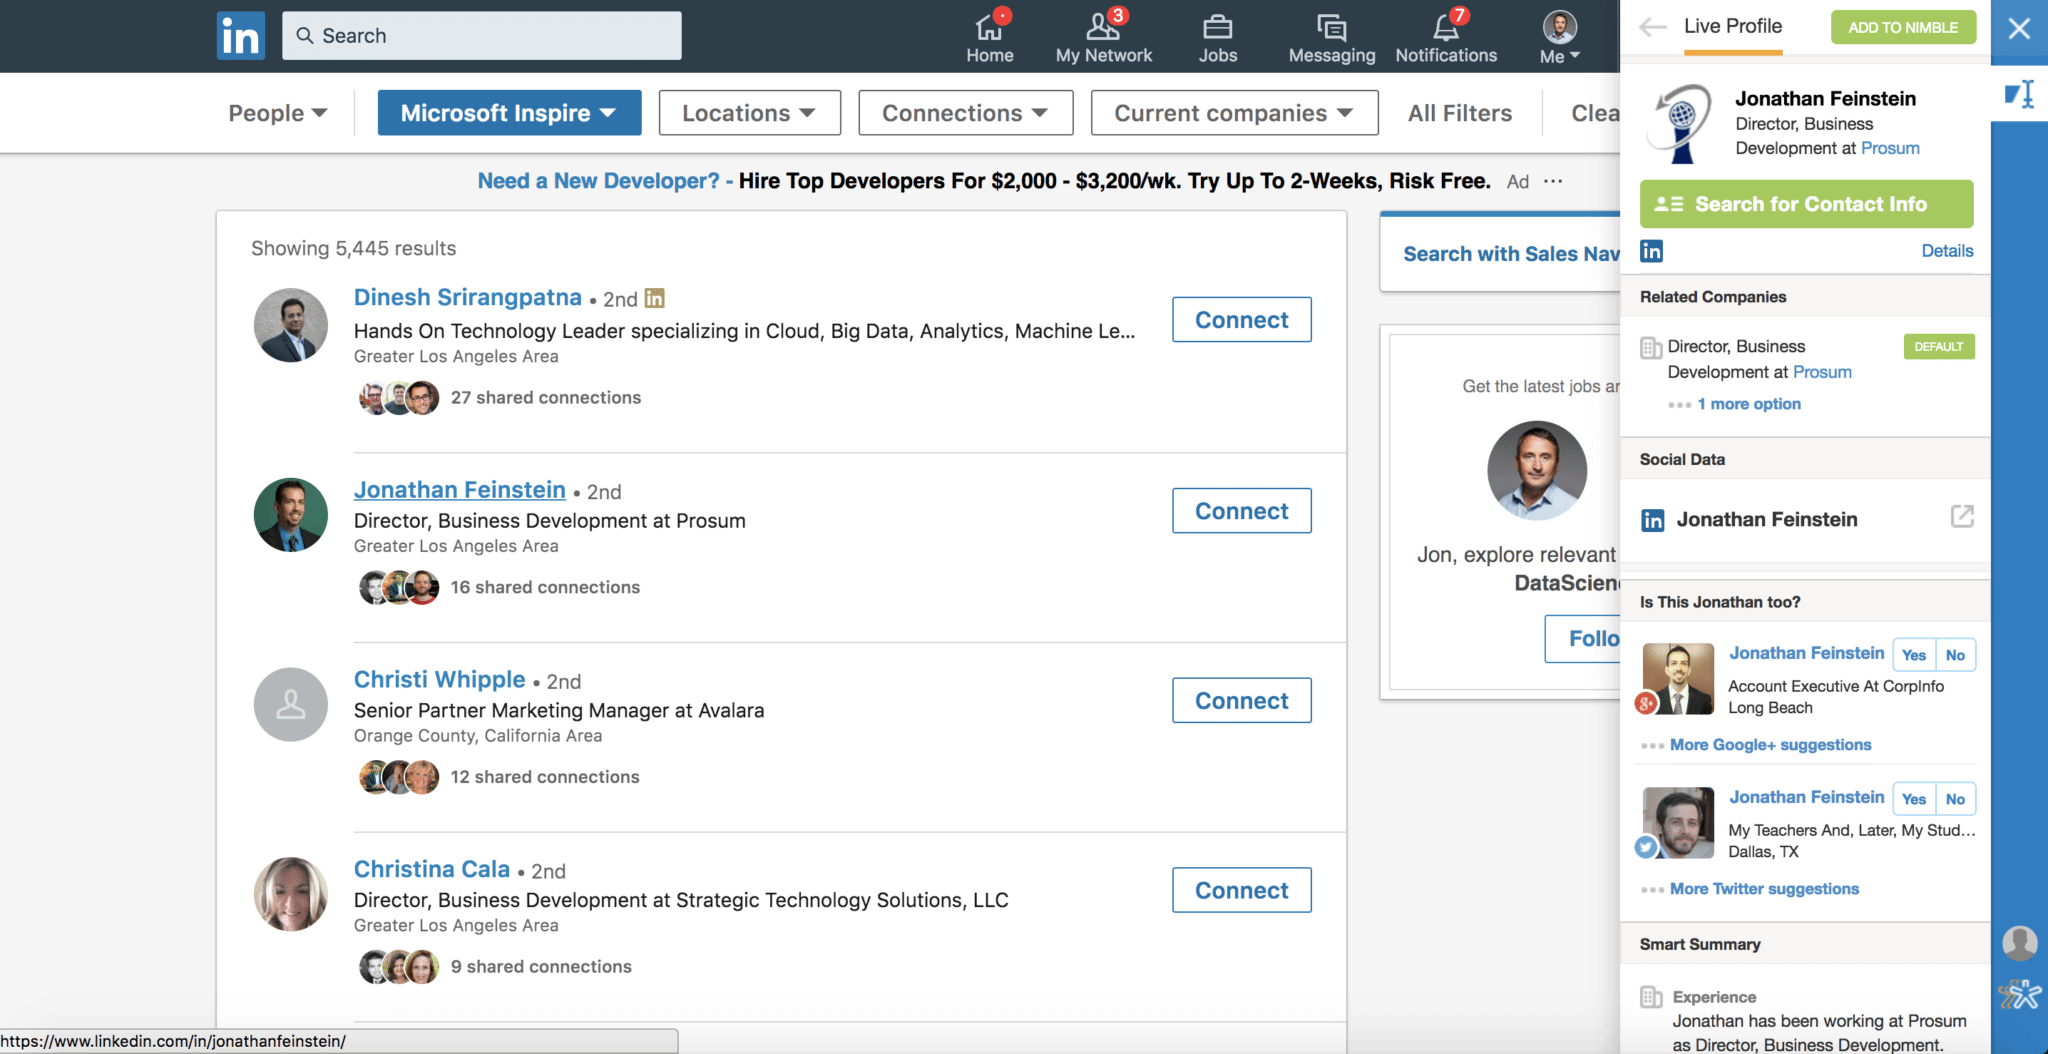Open the Notifications bell icon

(1445, 28)
